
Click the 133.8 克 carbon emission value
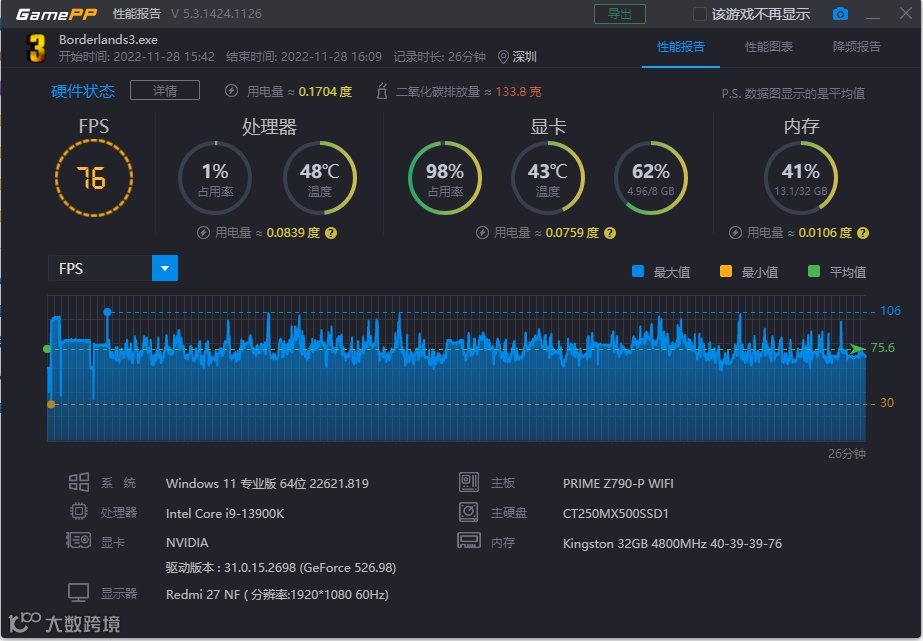coord(518,92)
